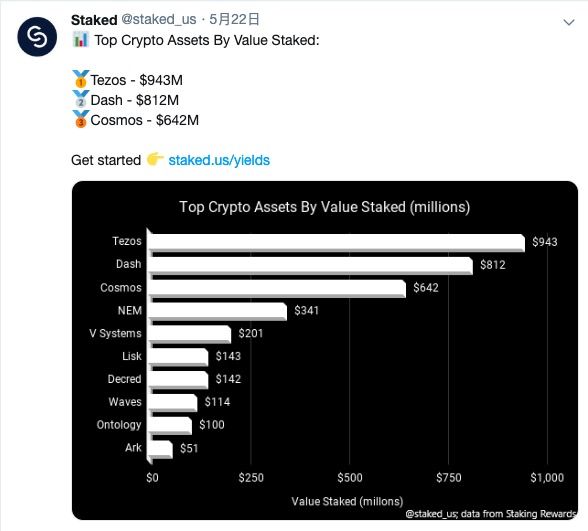
Task: Click the @staked_us handle
Action: tap(158, 20)
